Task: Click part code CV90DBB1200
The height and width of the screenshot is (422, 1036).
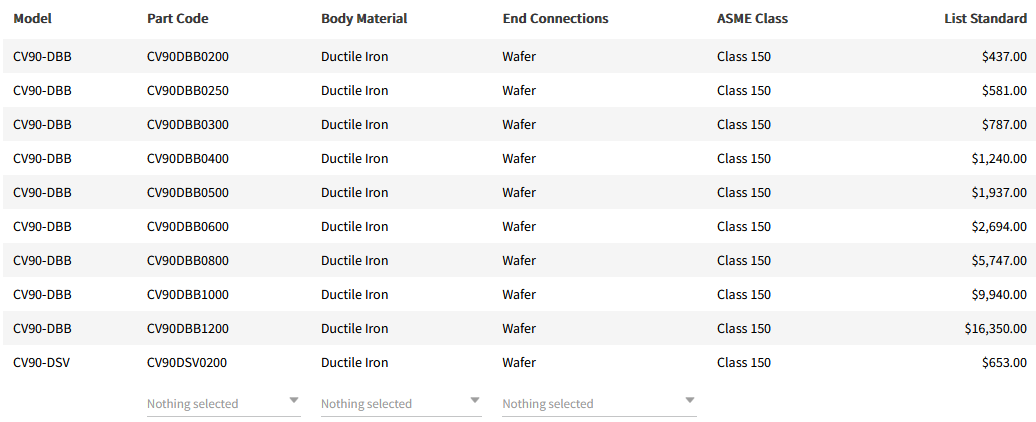Action: tap(188, 329)
